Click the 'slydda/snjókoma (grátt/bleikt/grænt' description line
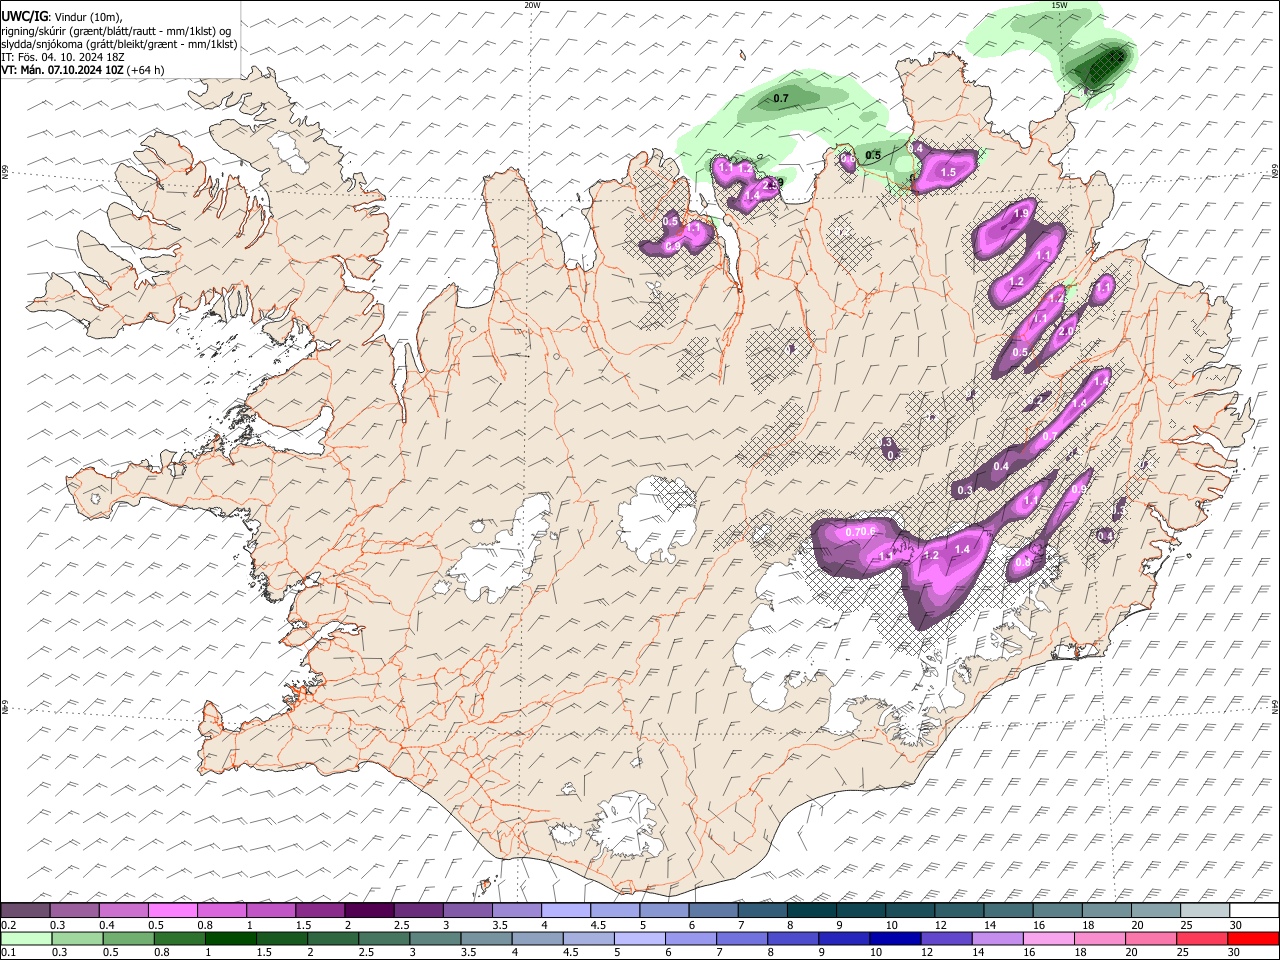The width and height of the screenshot is (1280, 960). [119, 45]
